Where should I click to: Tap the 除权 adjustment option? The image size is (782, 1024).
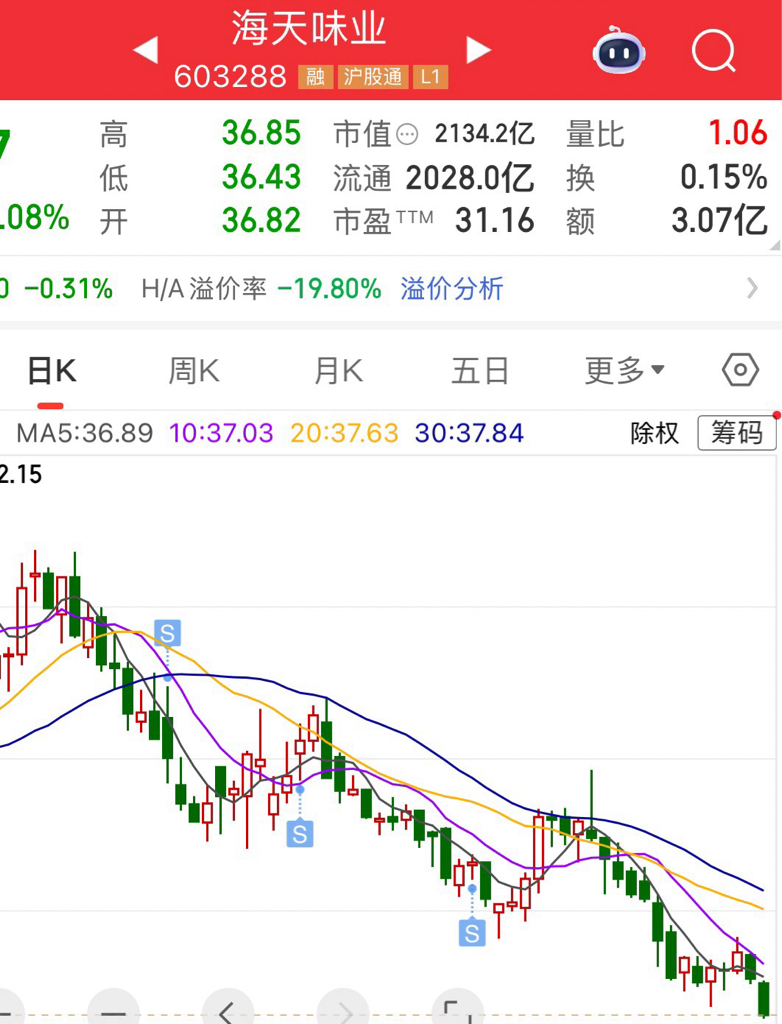(x=655, y=432)
